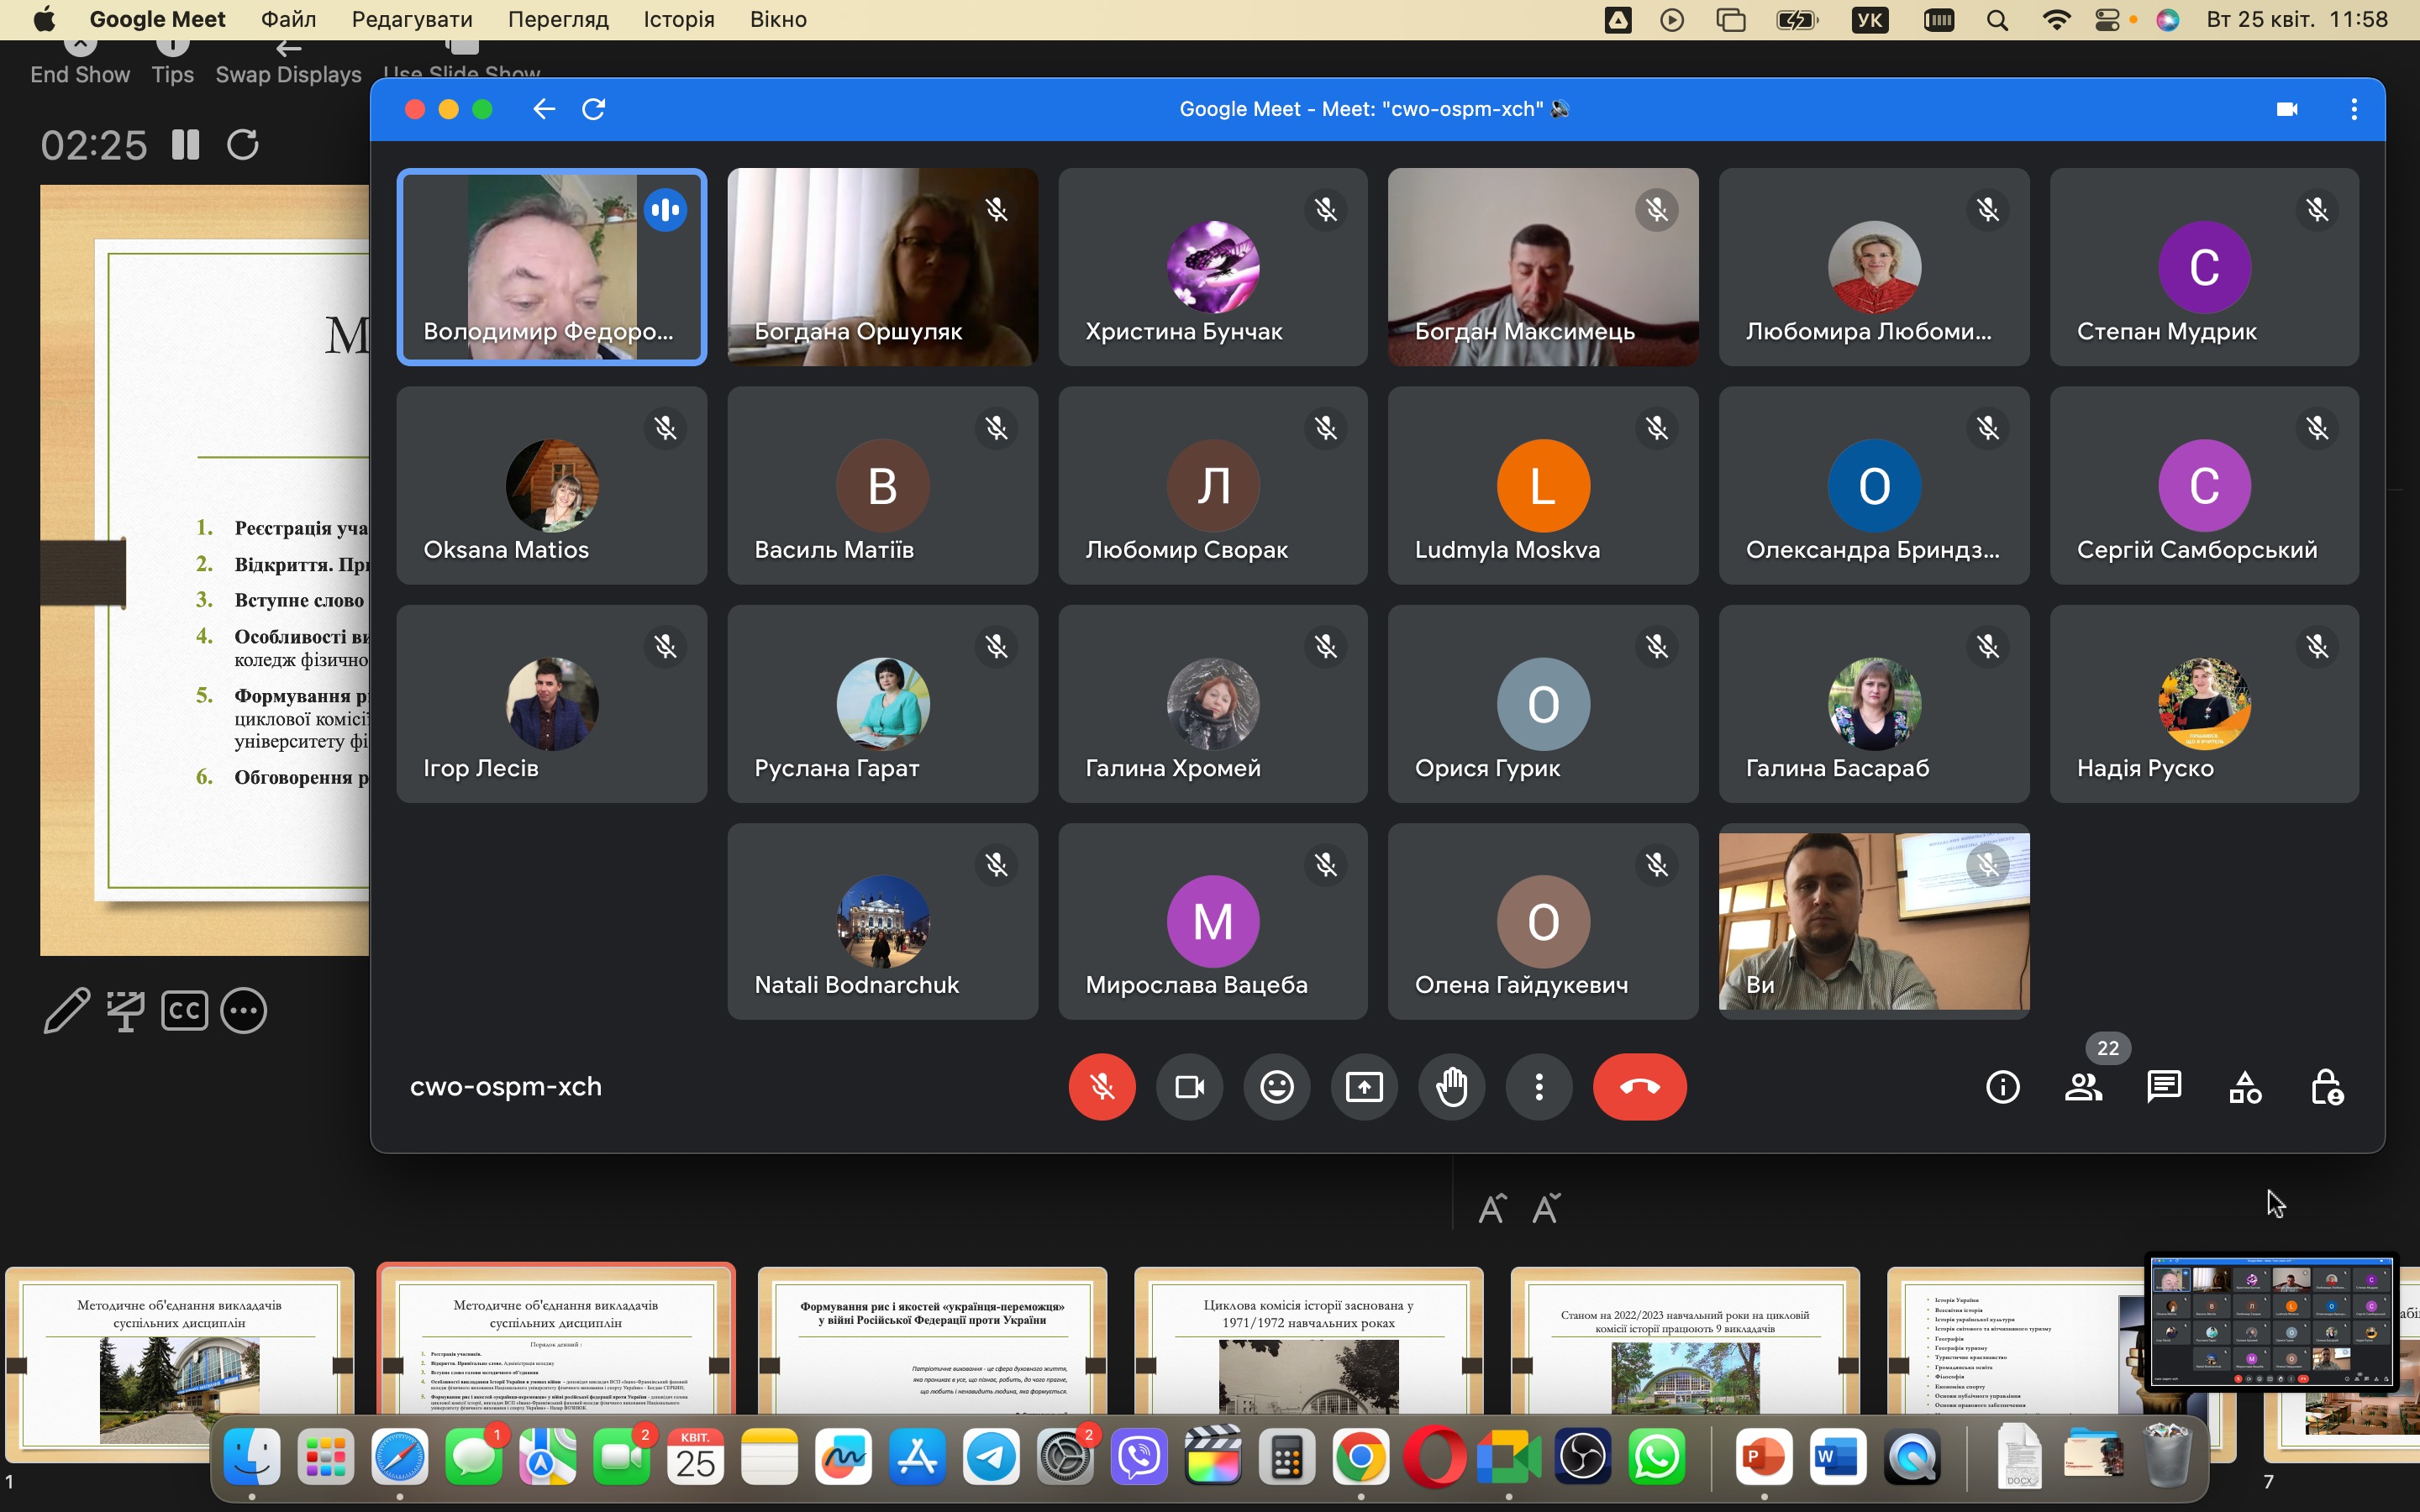Open Файл menu
The height and width of the screenshot is (1512, 2420).
[x=288, y=19]
